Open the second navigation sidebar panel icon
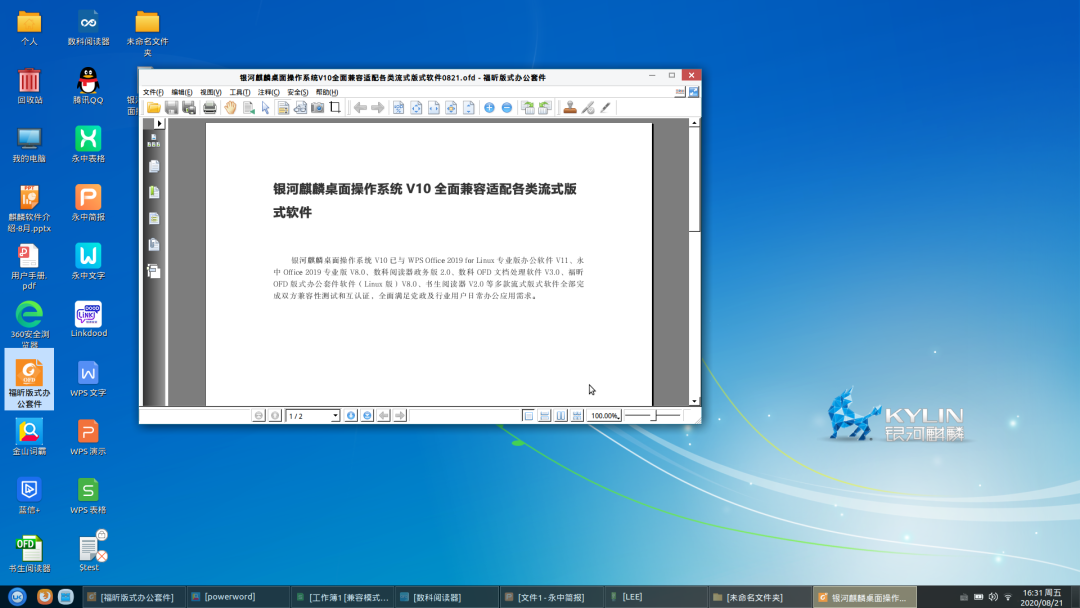1080x608 pixels. [154, 167]
